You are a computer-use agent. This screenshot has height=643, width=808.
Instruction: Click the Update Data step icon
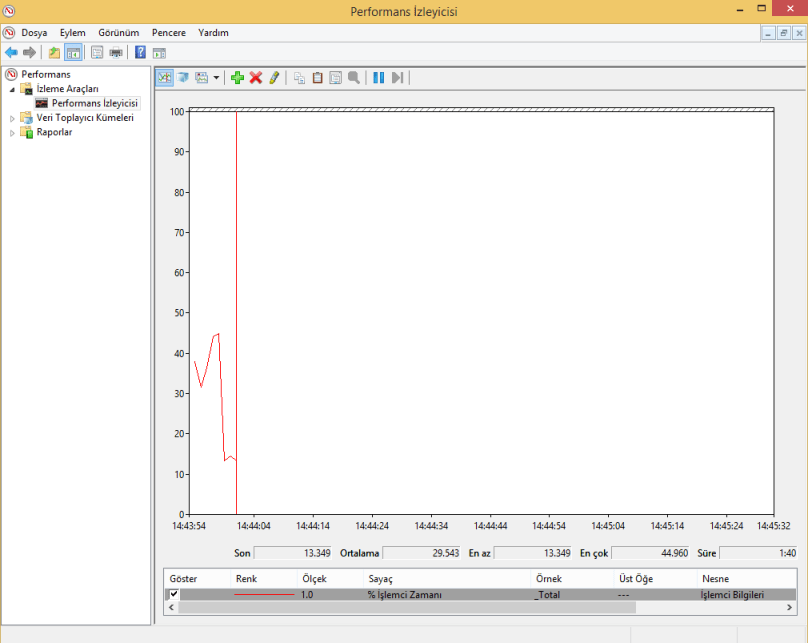(397, 77)
